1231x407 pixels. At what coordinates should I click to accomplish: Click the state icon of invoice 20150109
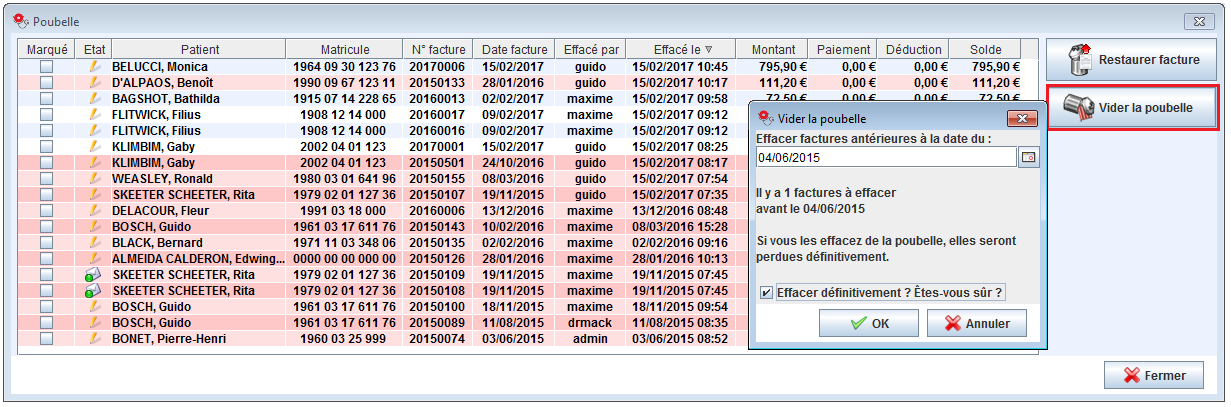click(94, 275)
